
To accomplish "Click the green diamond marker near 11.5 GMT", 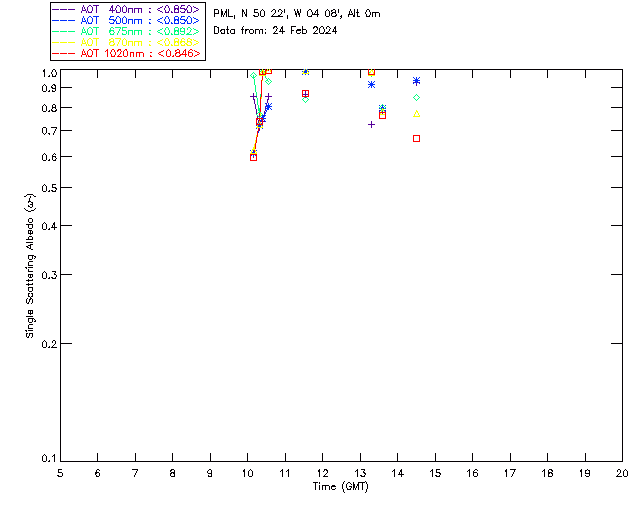I will pyautogui.click(x=305, y=100).
